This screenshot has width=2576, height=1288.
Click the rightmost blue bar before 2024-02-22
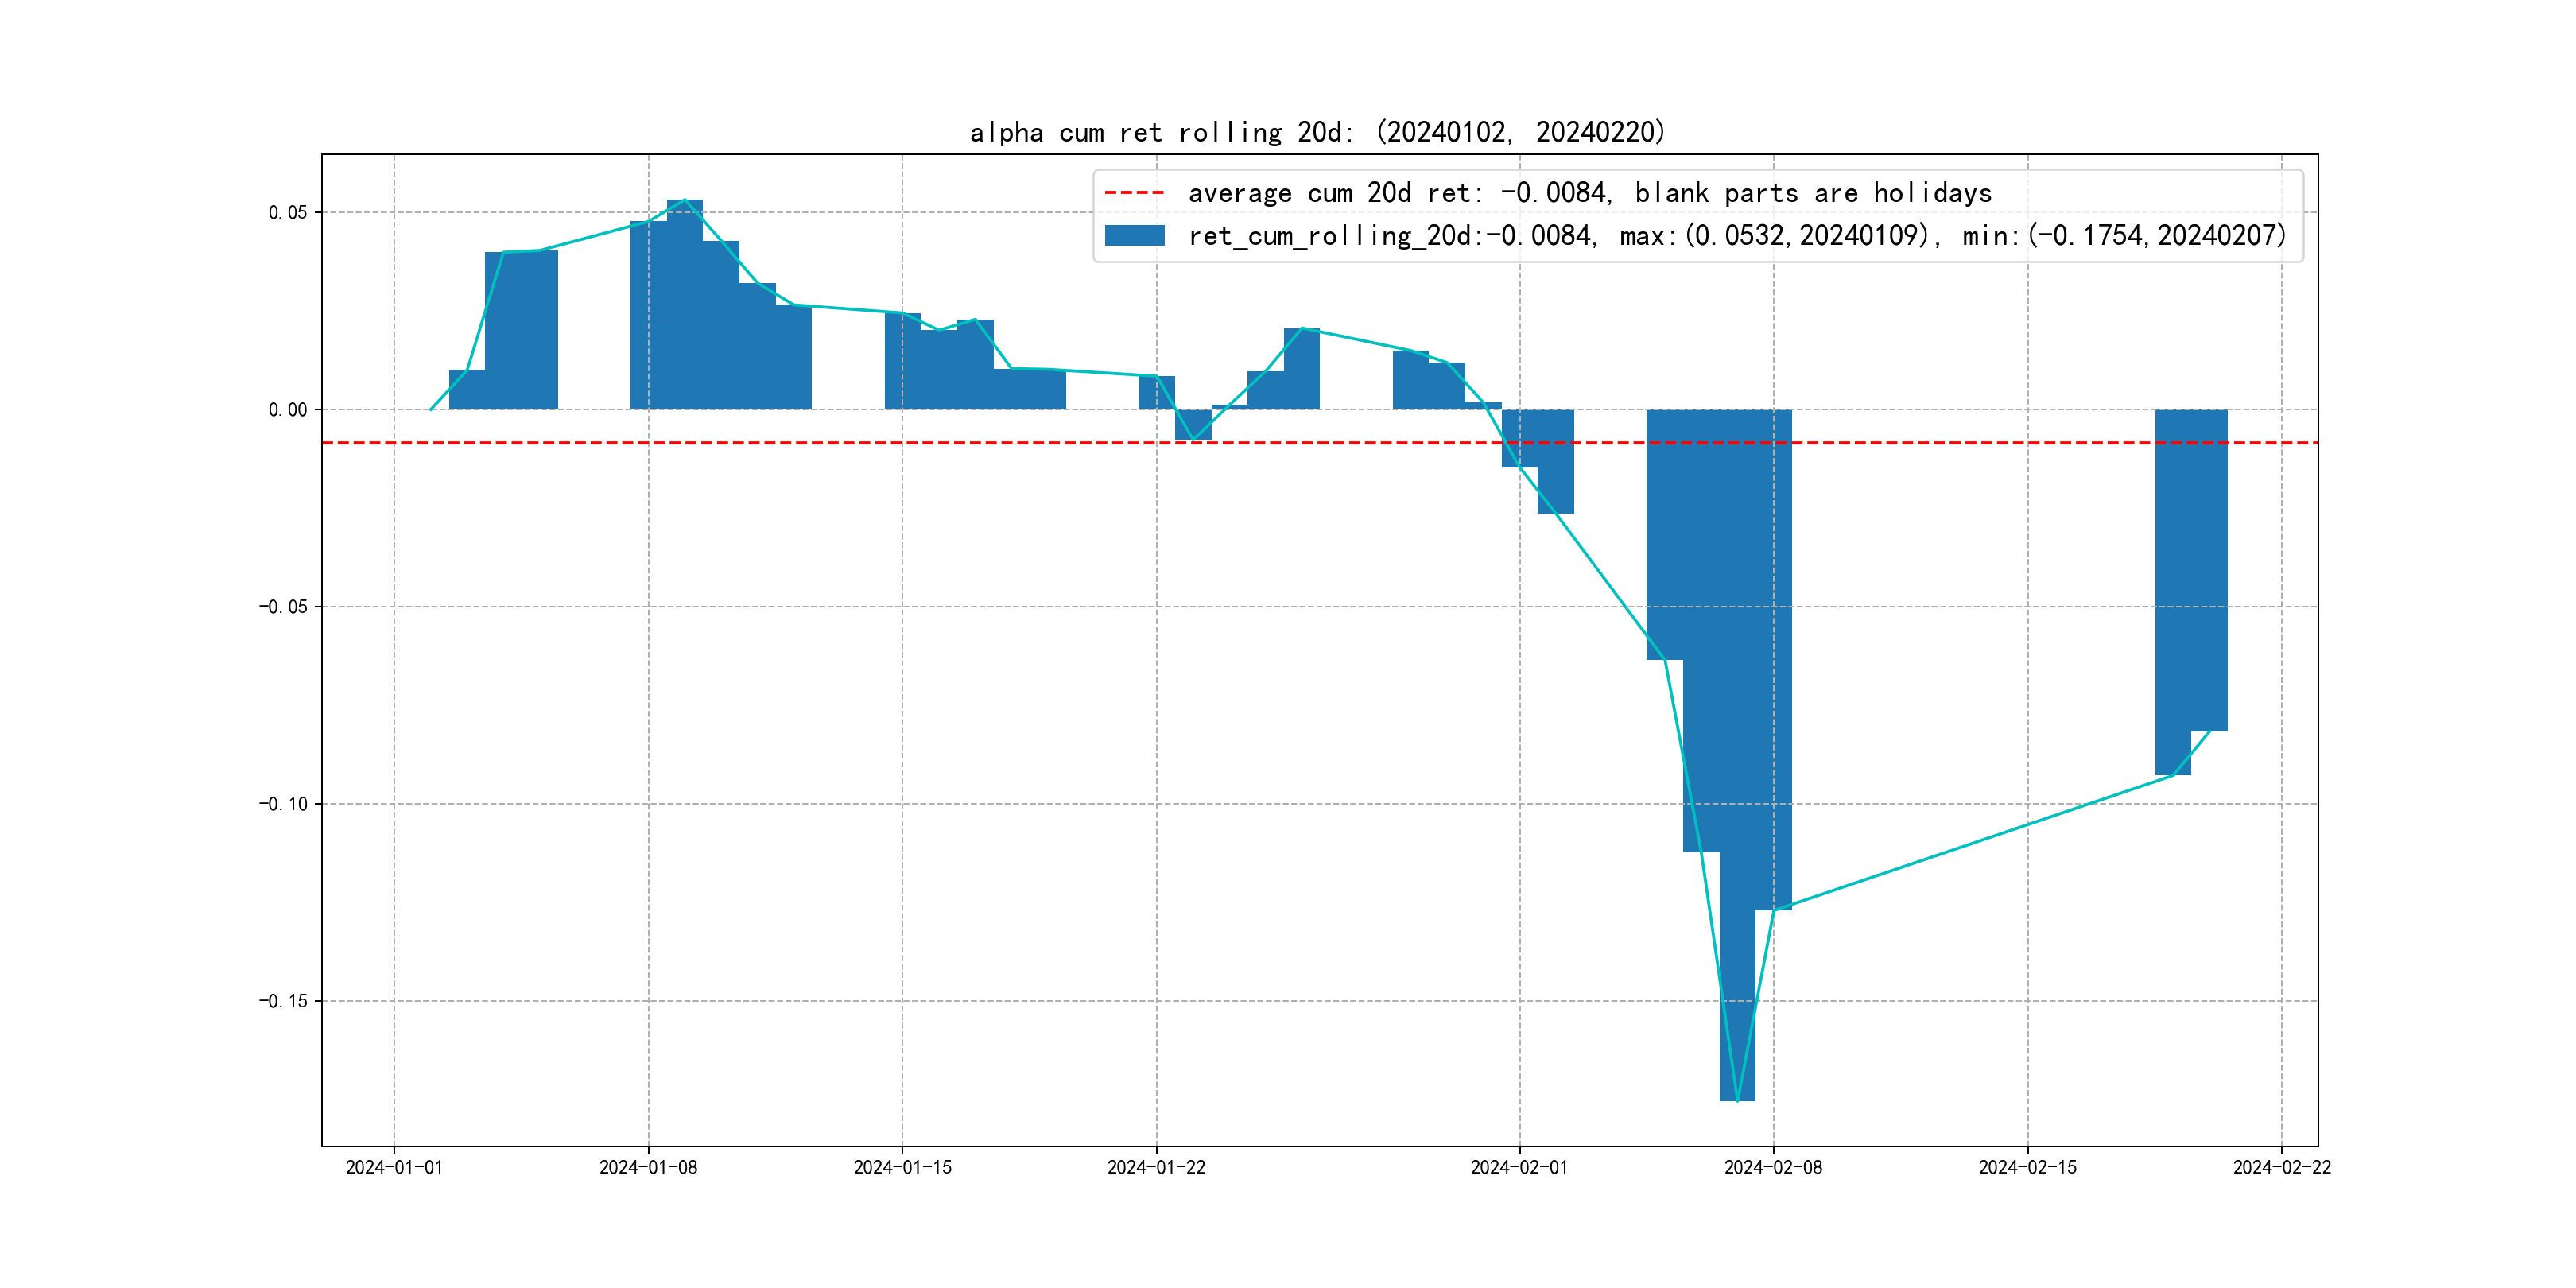2209,570
